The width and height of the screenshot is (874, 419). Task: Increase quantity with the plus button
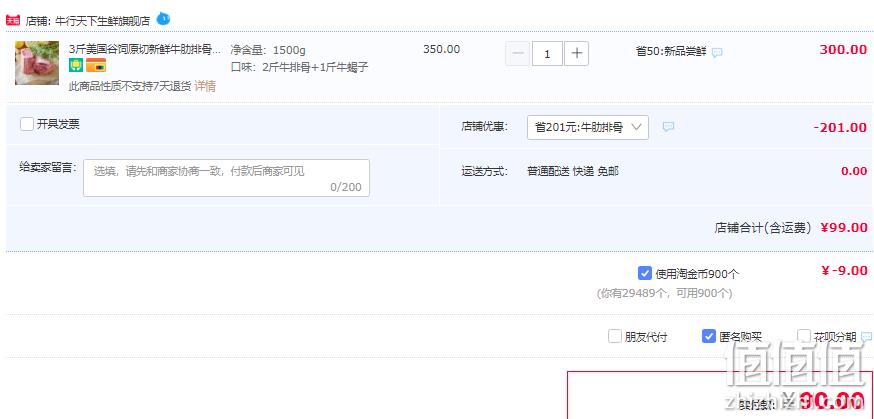pos(576,54)
